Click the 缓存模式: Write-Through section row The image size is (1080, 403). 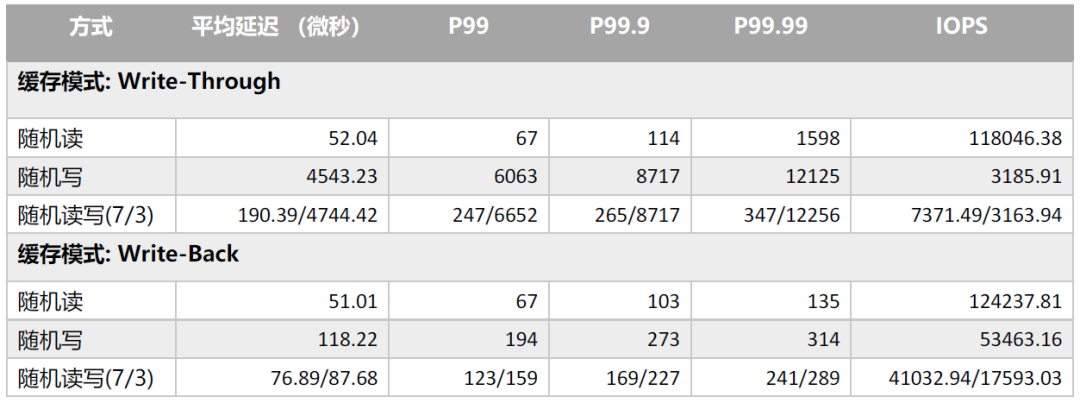coord(539,90)
